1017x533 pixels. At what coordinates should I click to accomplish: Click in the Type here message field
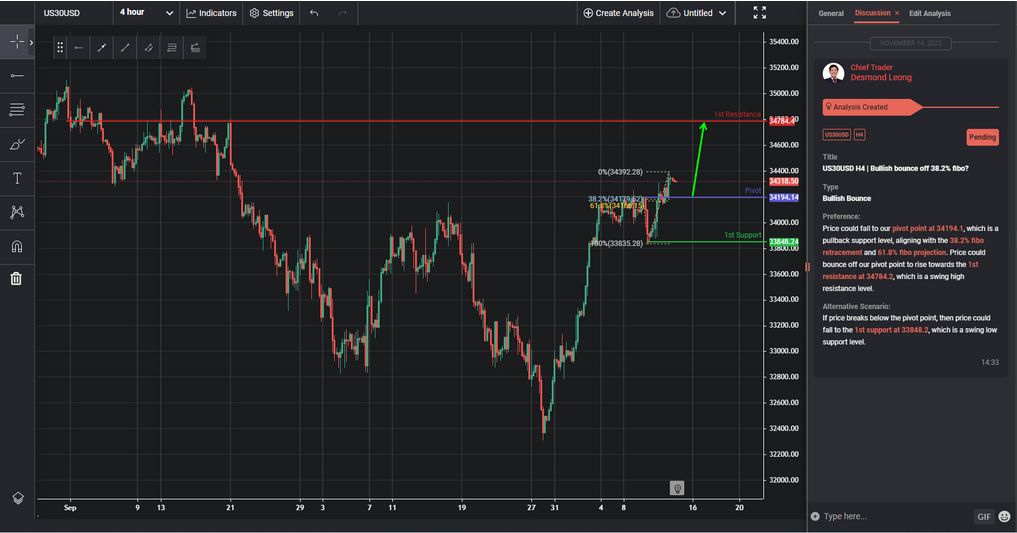(895, 516)
